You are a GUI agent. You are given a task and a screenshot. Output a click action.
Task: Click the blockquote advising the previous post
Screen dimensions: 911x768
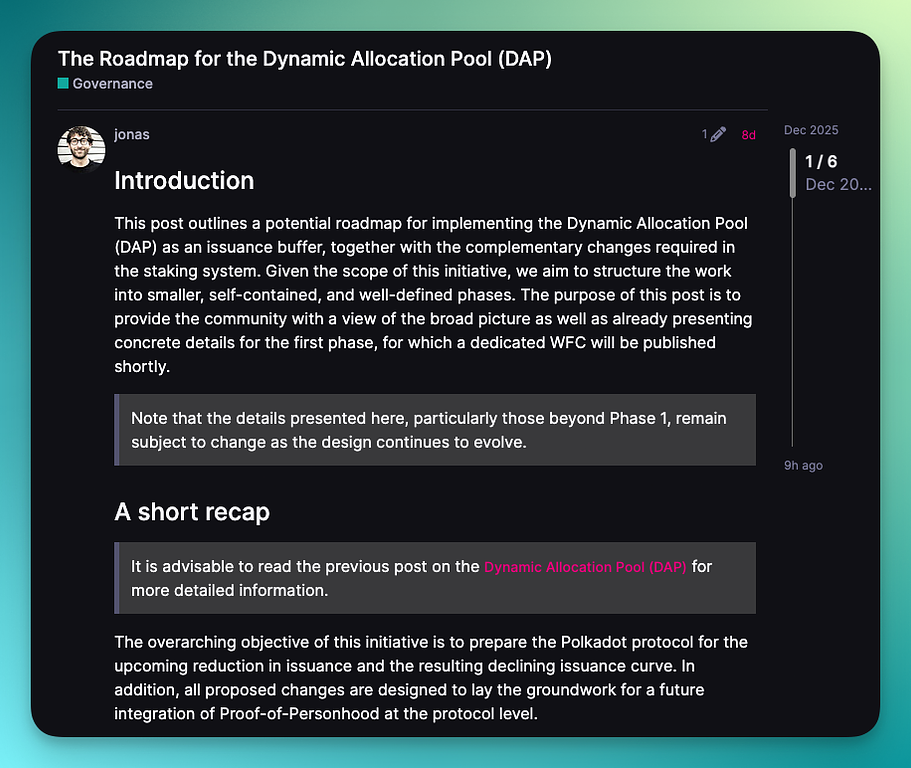(x=435, y=578)
